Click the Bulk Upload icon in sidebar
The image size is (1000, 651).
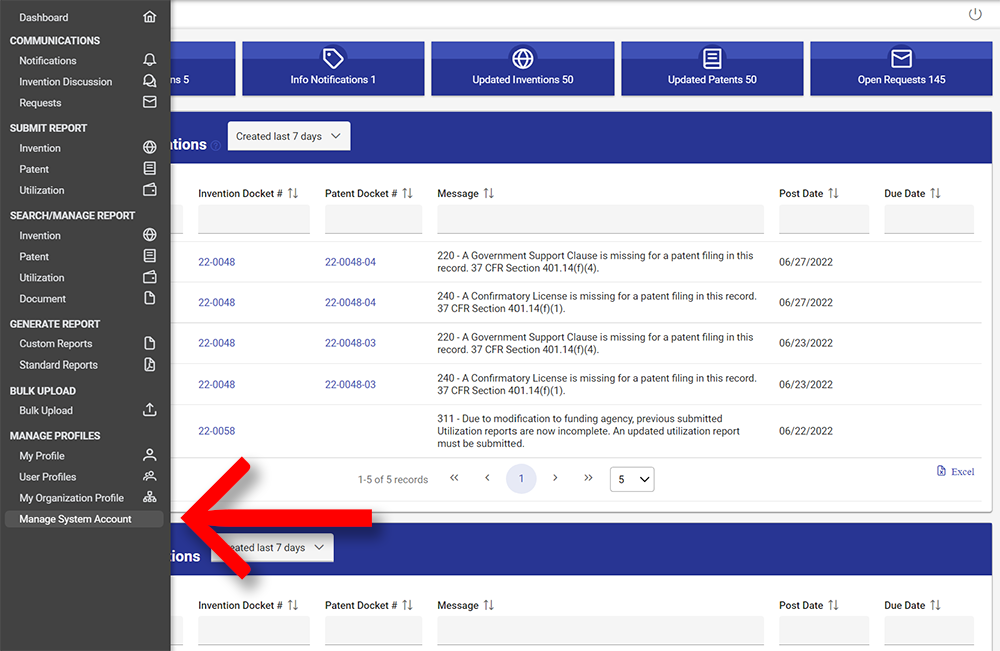150,410
